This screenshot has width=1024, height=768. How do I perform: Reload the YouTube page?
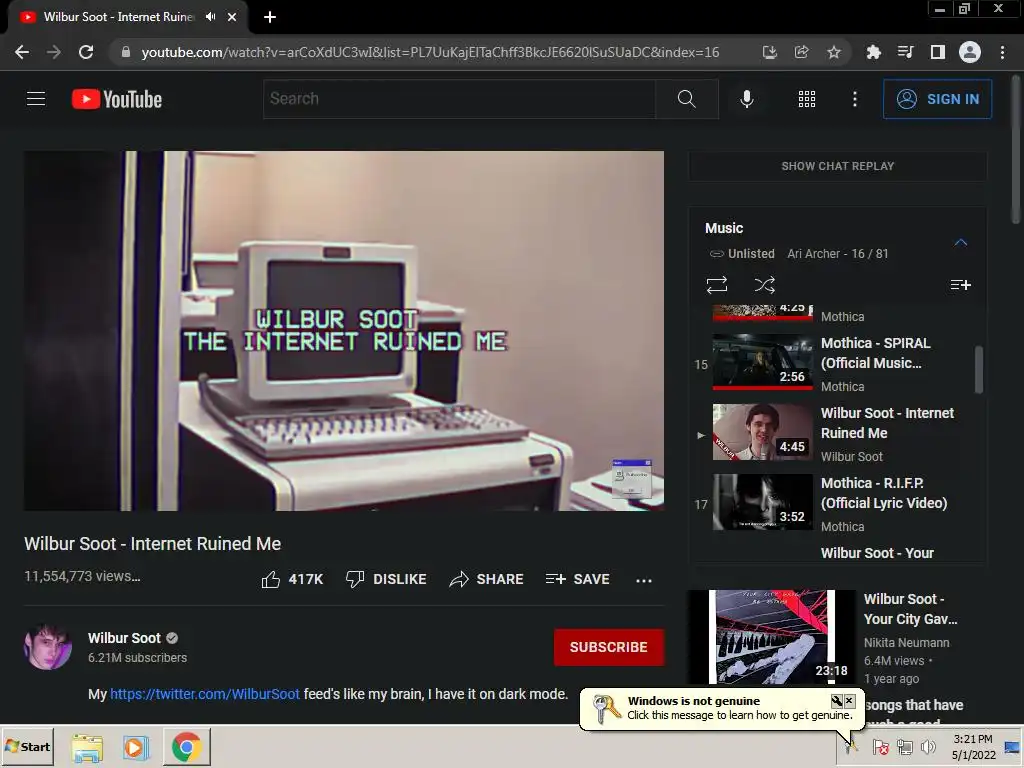click(86, 52)
